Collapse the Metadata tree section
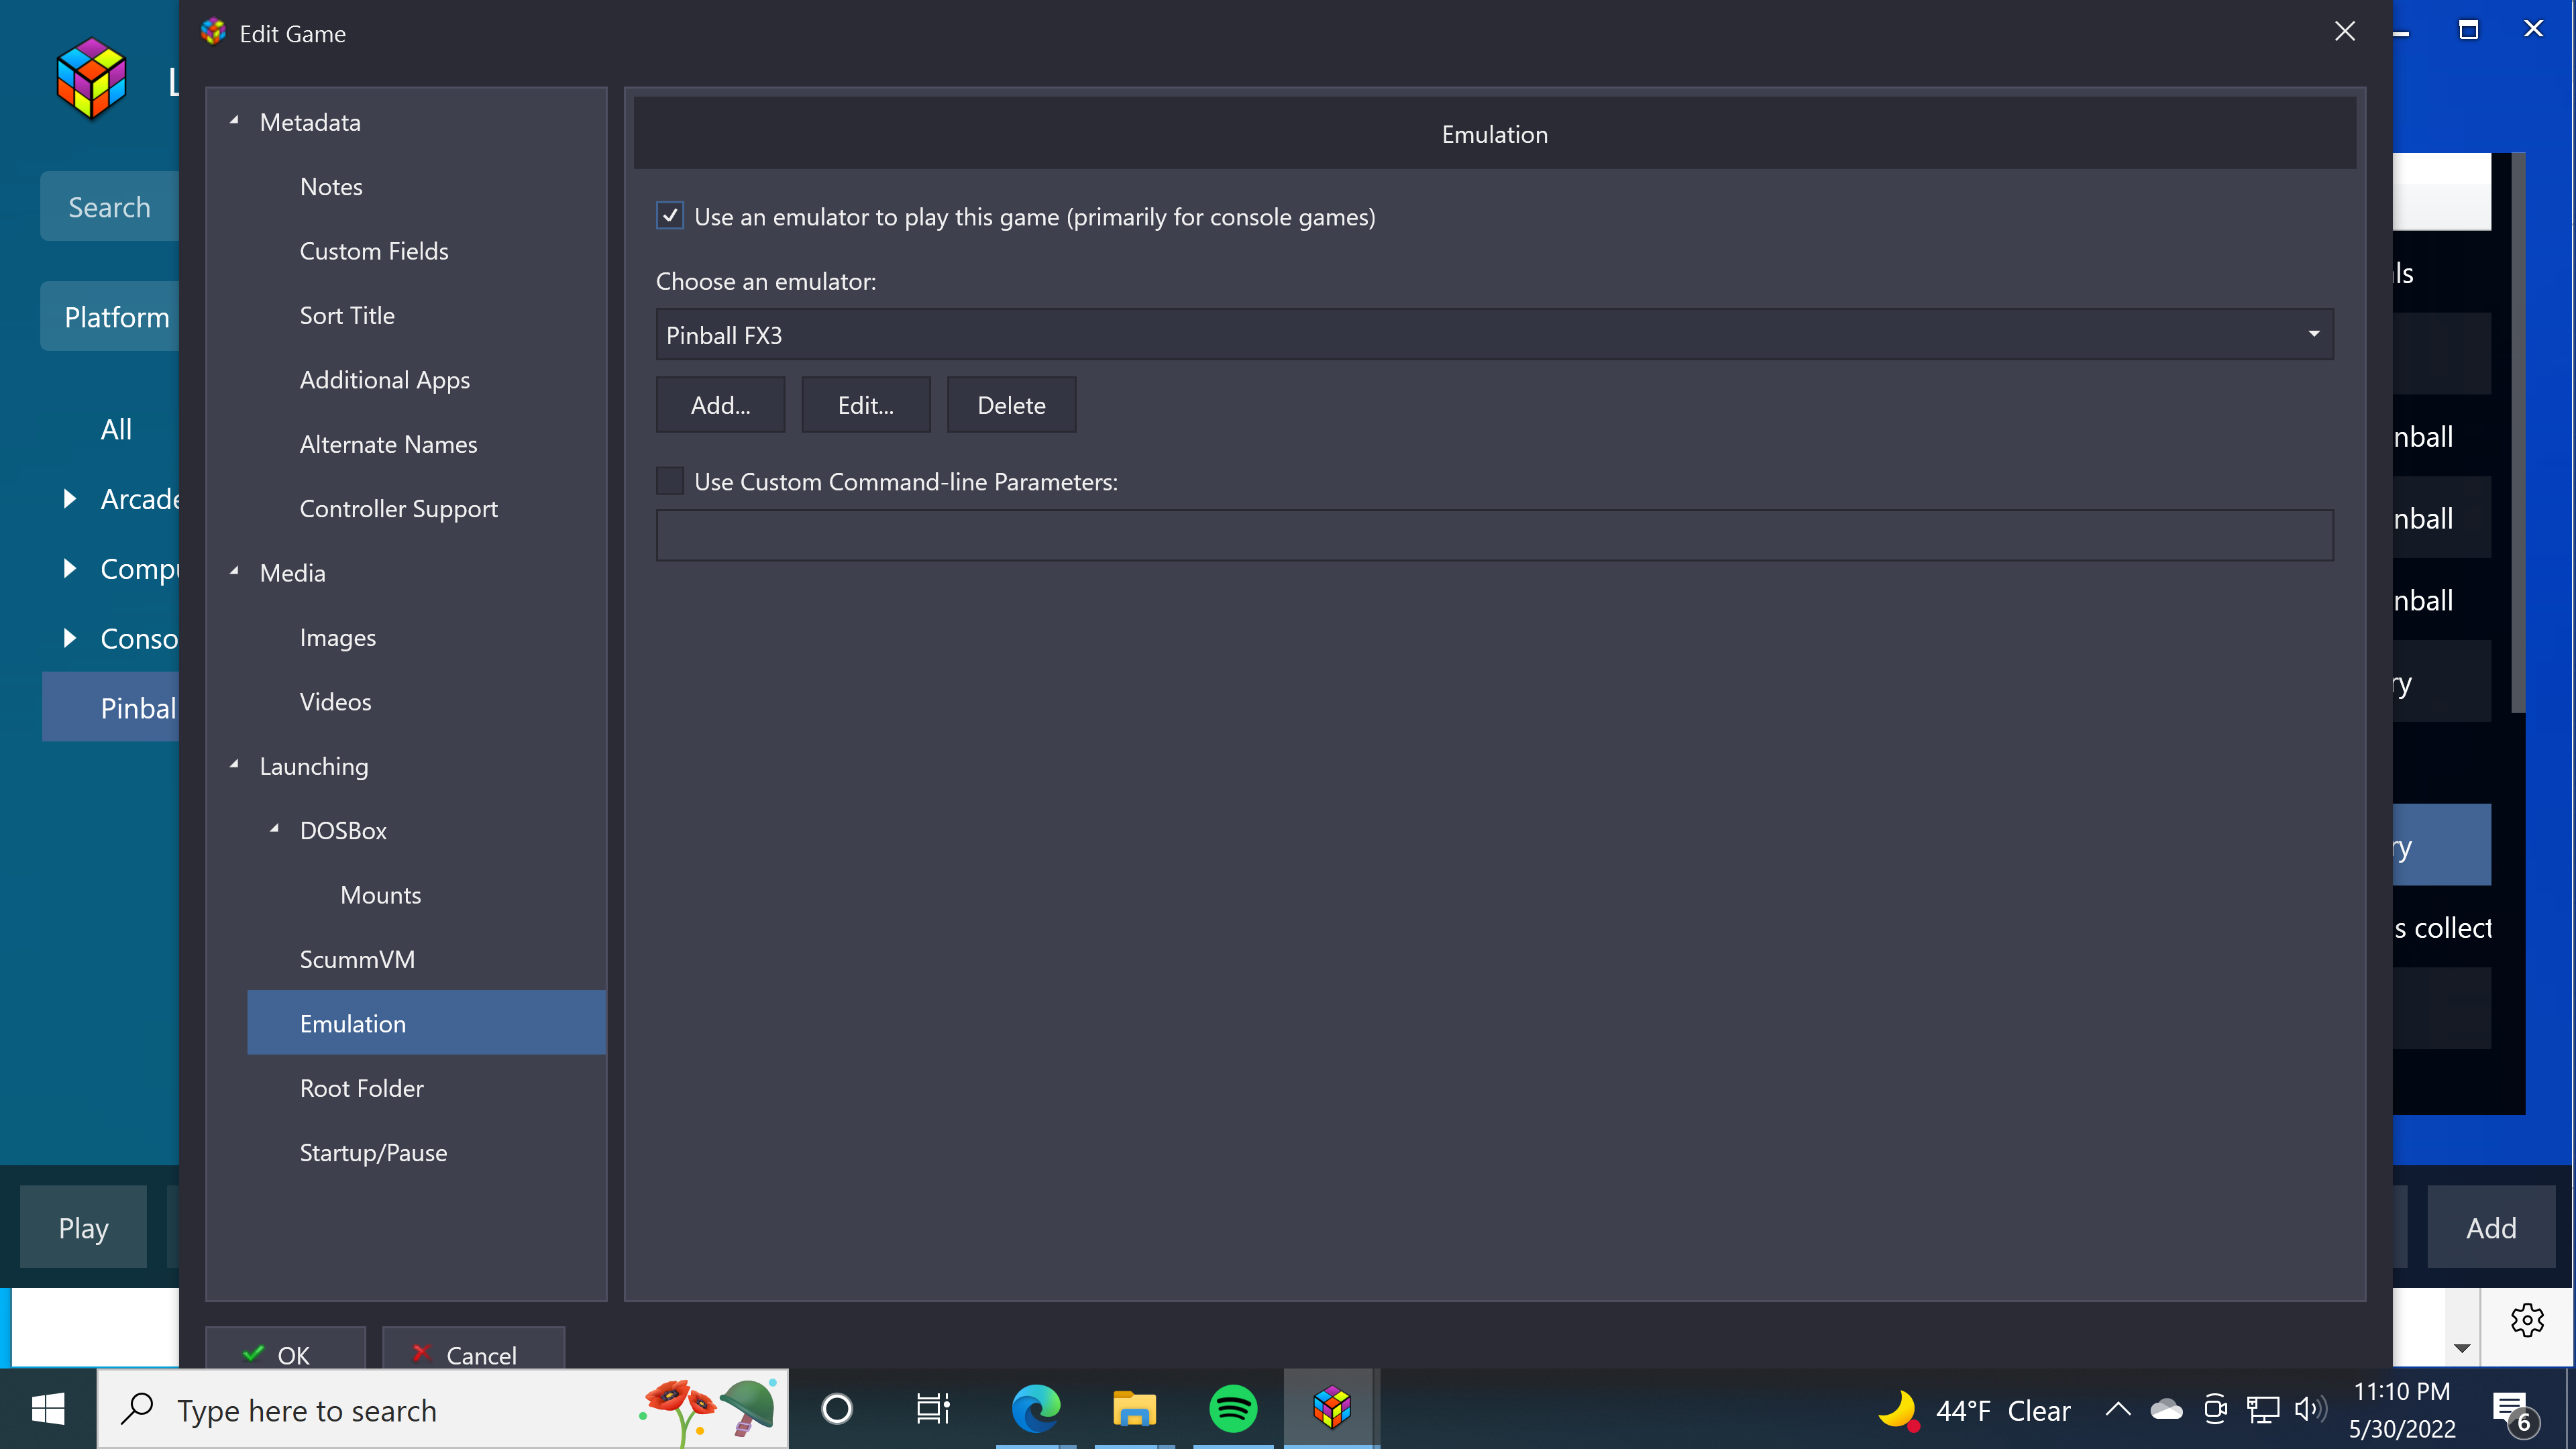2576x1449 pixels. tap(234, 121)
